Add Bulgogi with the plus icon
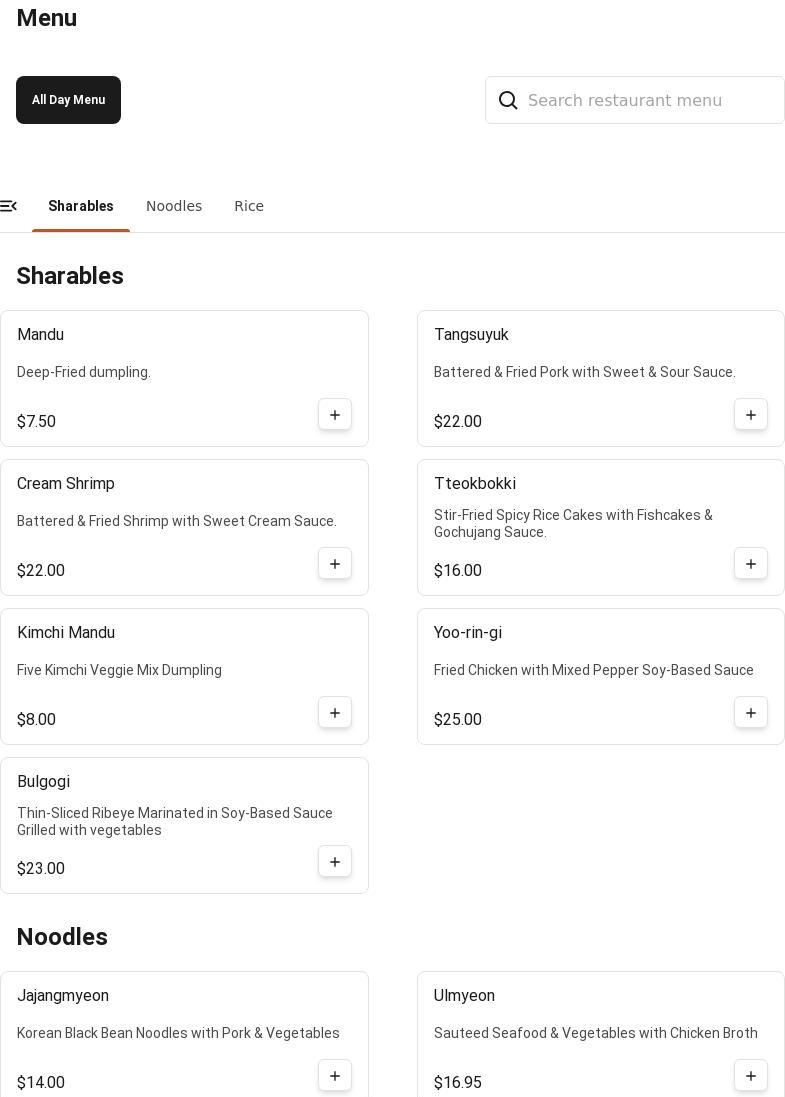785x1097 pixels. click(x=335, y=862)
